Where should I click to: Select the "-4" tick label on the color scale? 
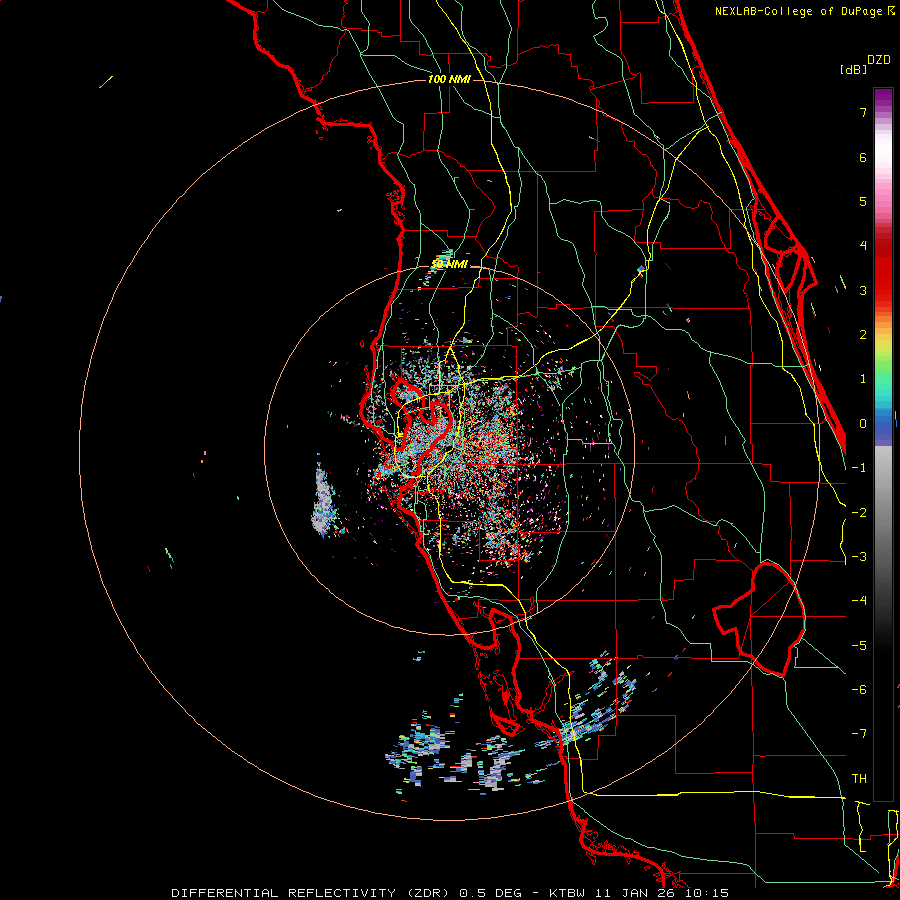(x=859, y=601)
